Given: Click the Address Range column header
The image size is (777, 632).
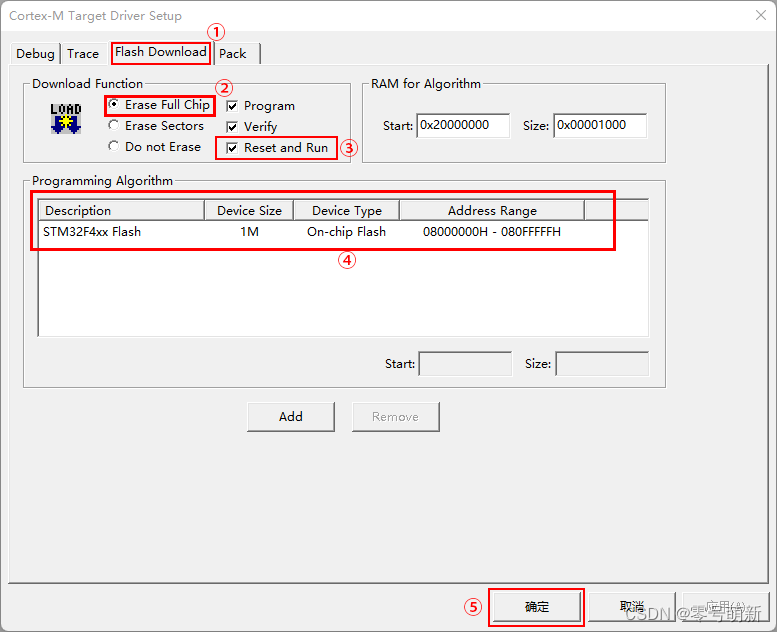Looking at the screenshot, I should [x=491, y=211].
